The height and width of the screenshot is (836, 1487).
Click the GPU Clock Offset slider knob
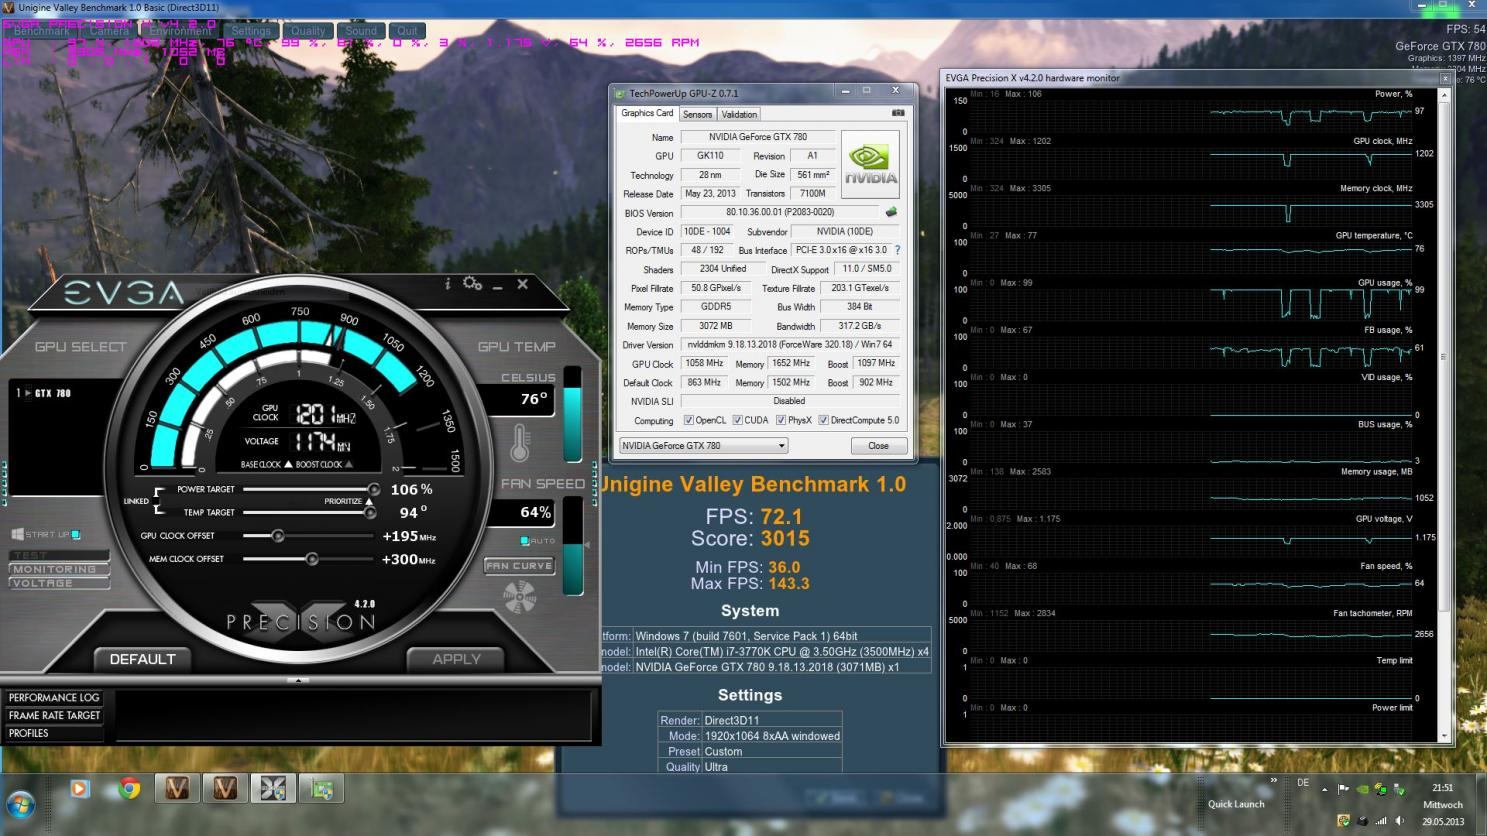(x=278, y=536)
